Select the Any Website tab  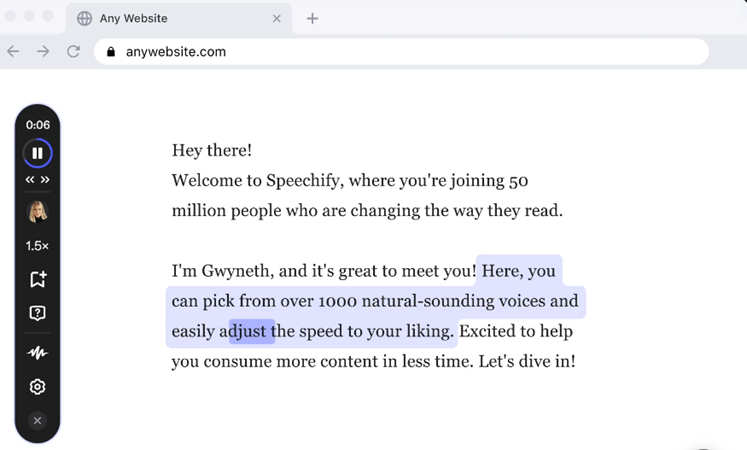[179, 19]
